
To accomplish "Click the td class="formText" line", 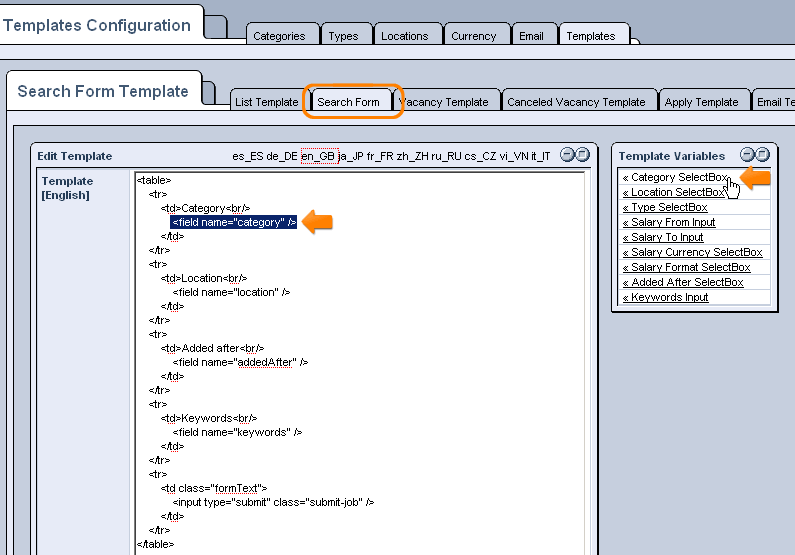I will [214, 488].
